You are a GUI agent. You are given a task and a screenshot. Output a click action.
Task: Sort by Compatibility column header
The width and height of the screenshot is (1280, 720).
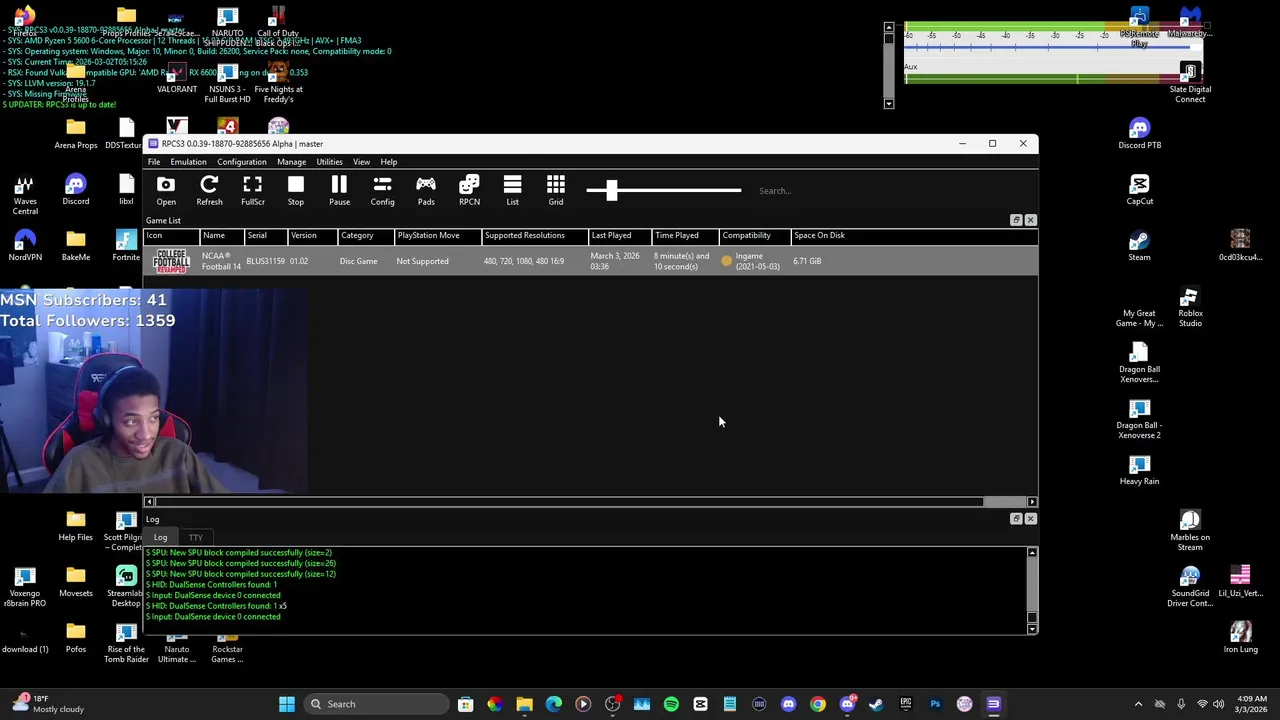[x=753, y=236]
